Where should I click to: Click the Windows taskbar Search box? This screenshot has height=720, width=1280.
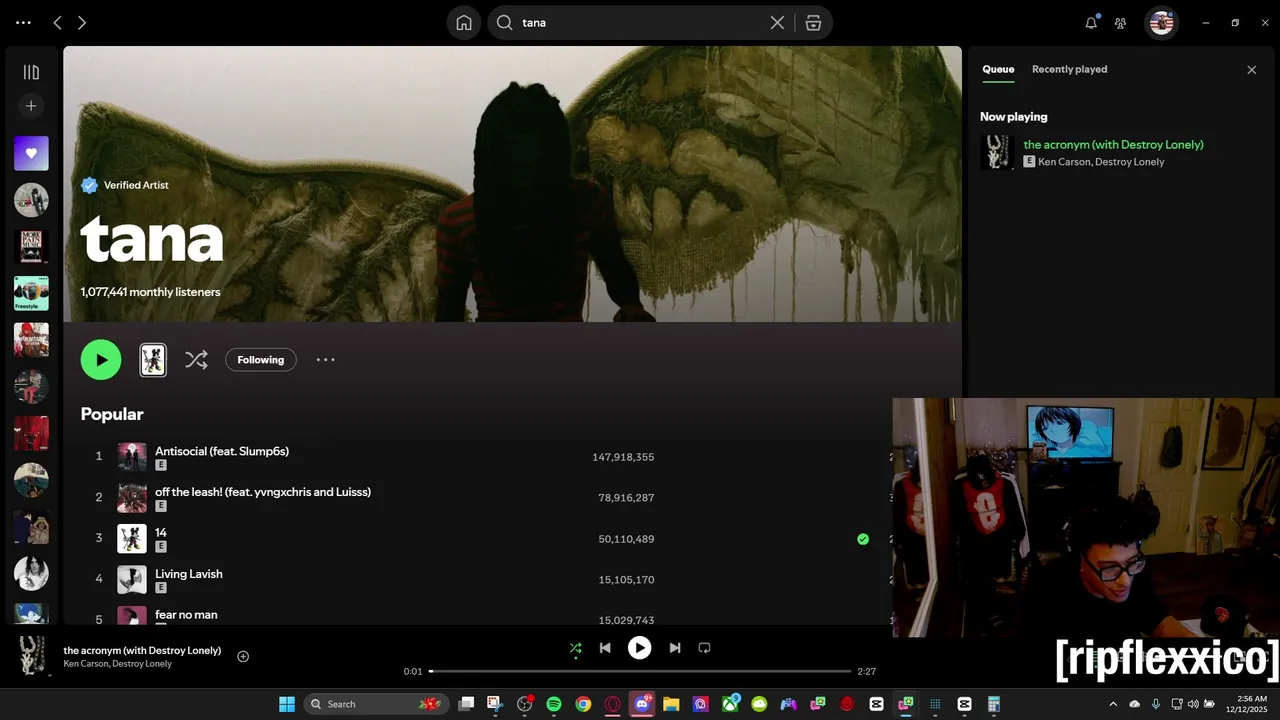click(374, 704)
